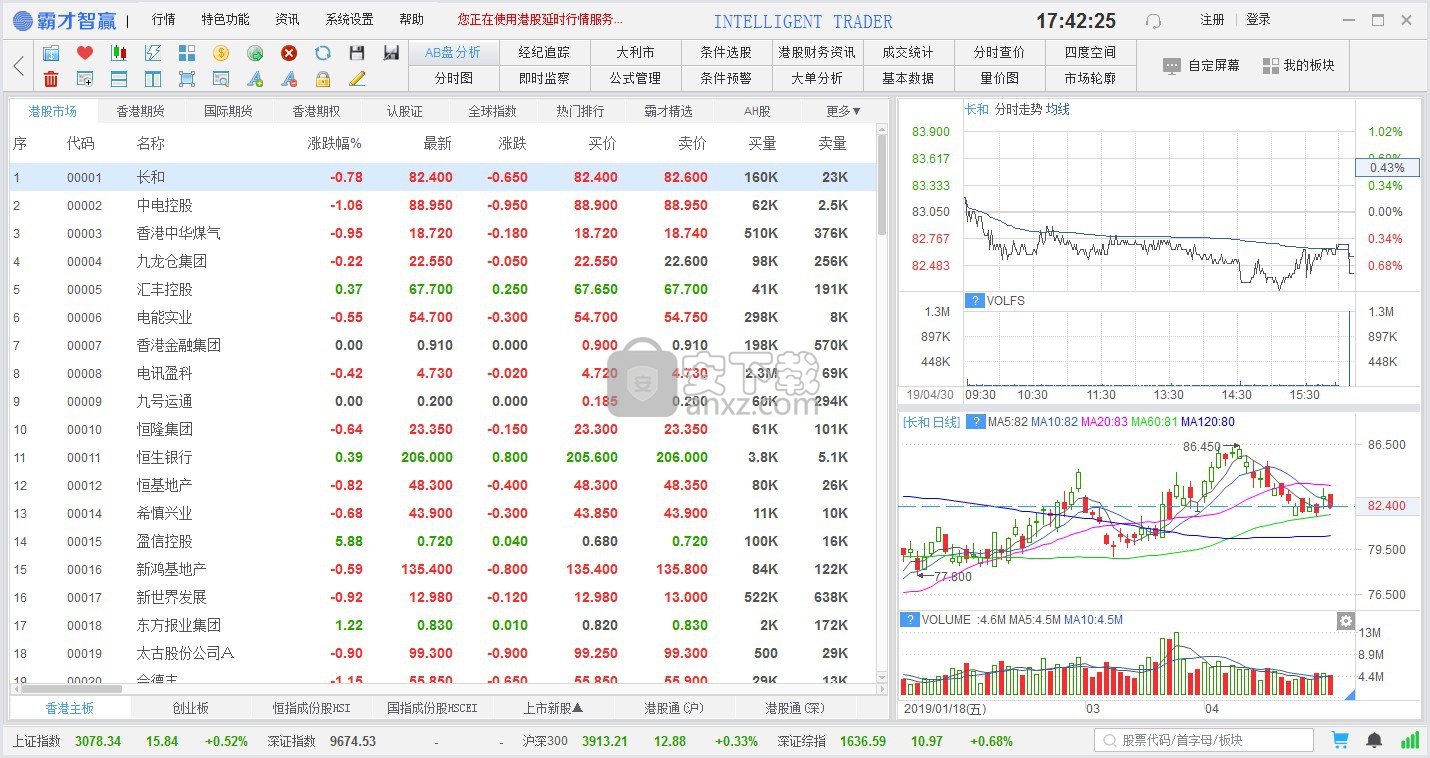
Task: Open daily chart settings gear icon
Action: pyautogui.click(x=1346, y=621)
